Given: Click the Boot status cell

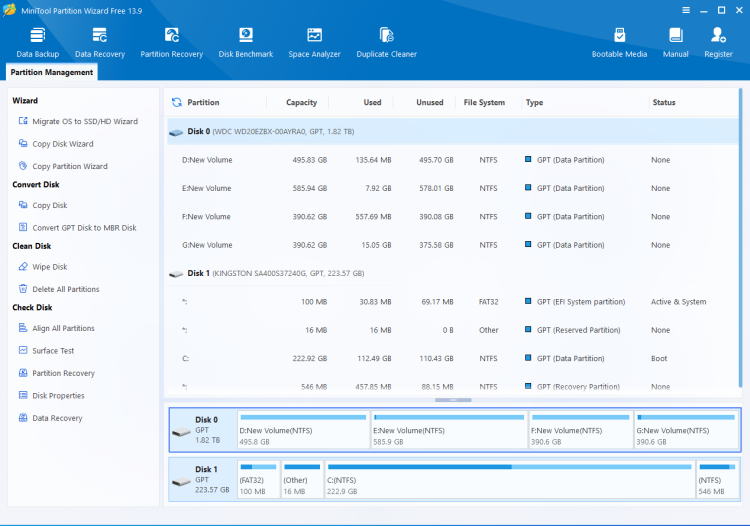Looking at the screenshot, I should click(659, 358).
